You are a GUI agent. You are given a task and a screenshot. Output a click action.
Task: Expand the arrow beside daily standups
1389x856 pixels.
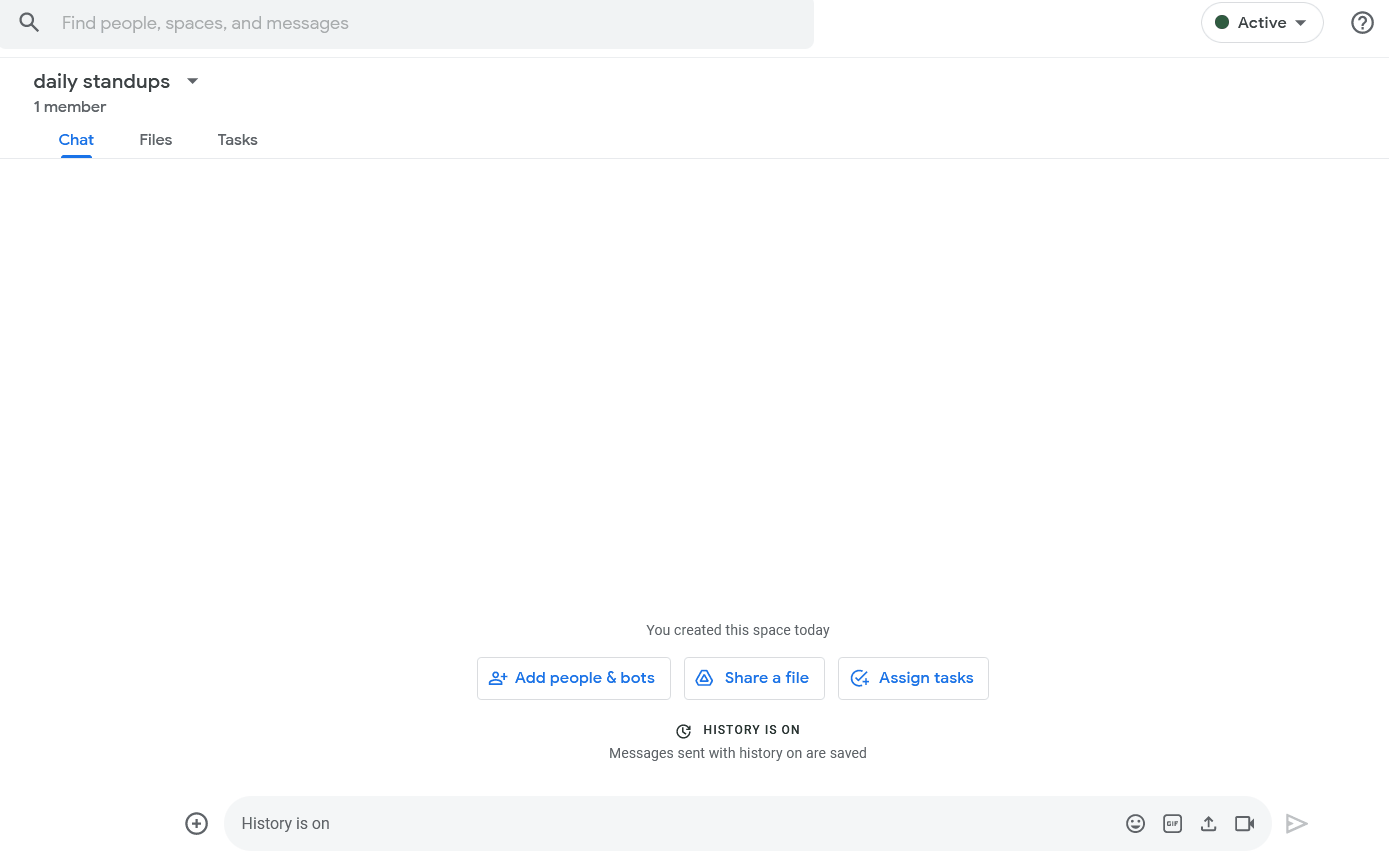coord(193,81)
